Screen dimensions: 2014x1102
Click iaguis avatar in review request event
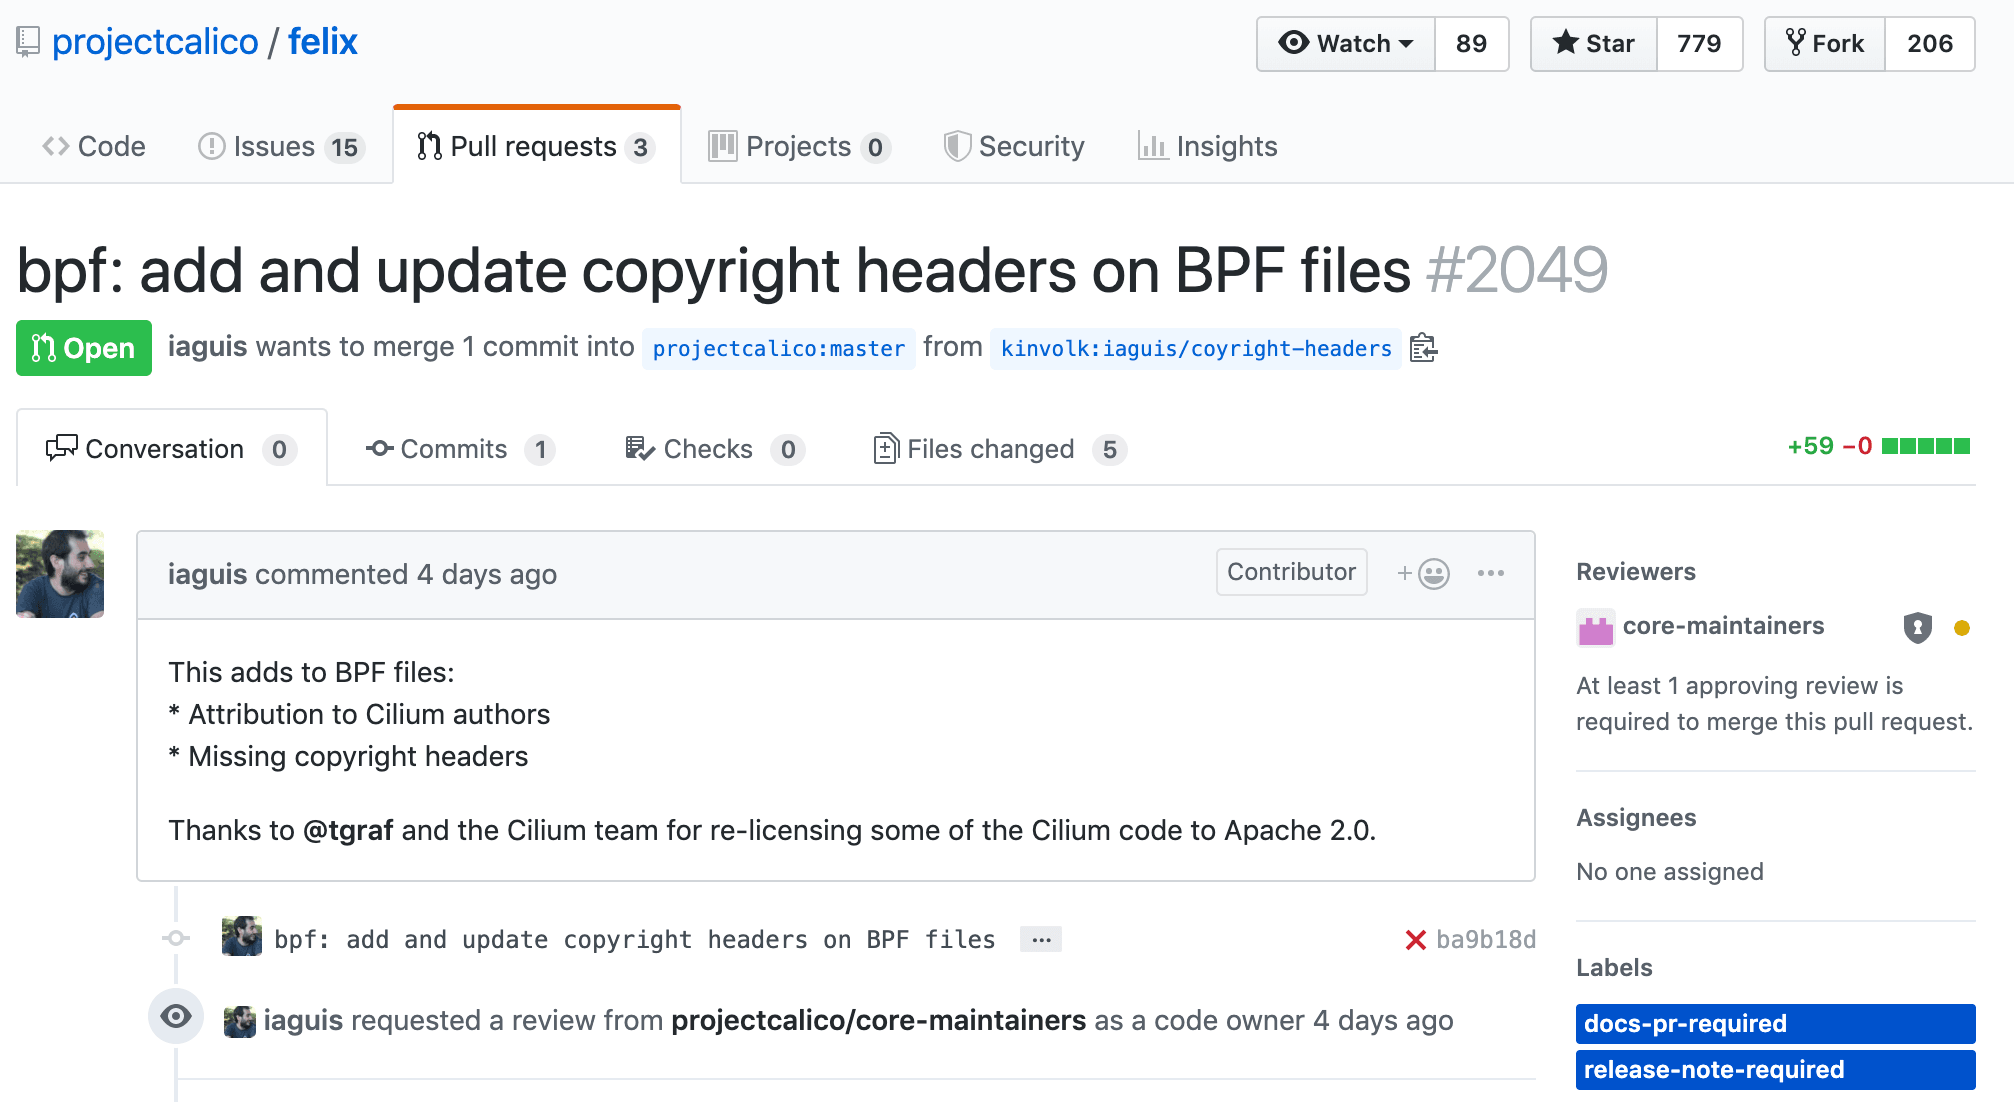pos(240,1021)
